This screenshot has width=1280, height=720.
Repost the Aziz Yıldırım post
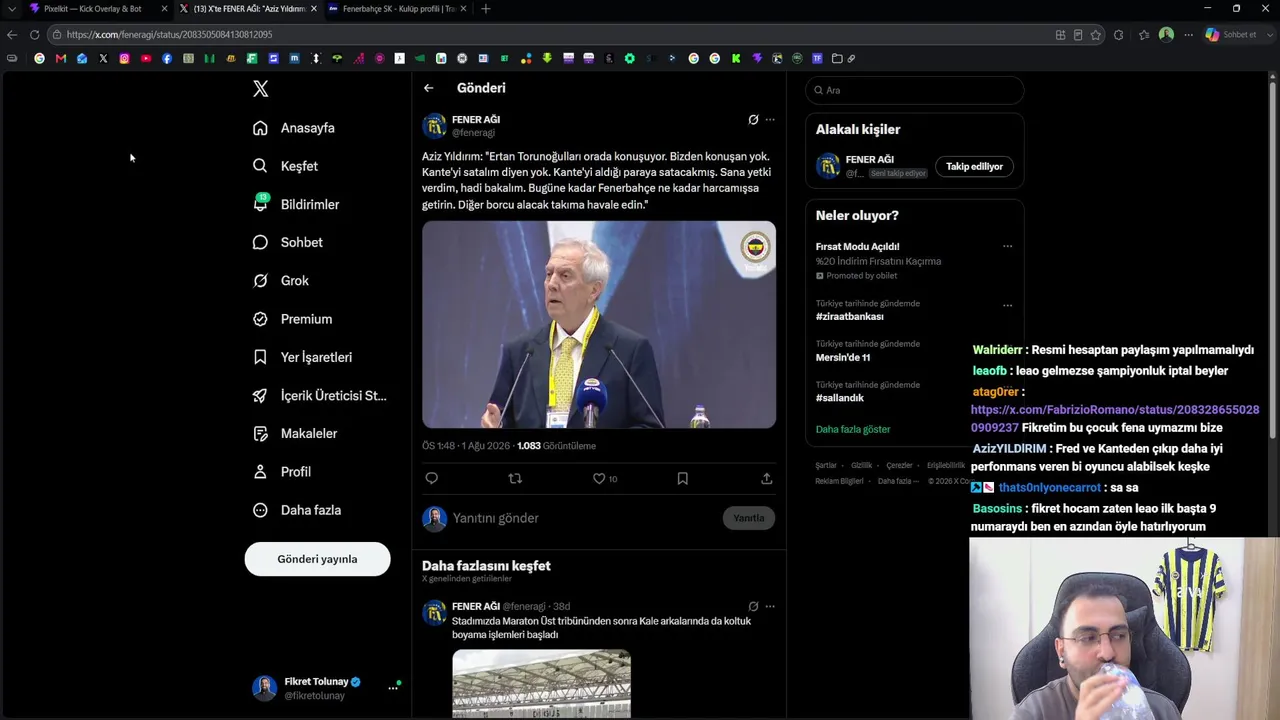pyautogui.click(x=515, y=479)
